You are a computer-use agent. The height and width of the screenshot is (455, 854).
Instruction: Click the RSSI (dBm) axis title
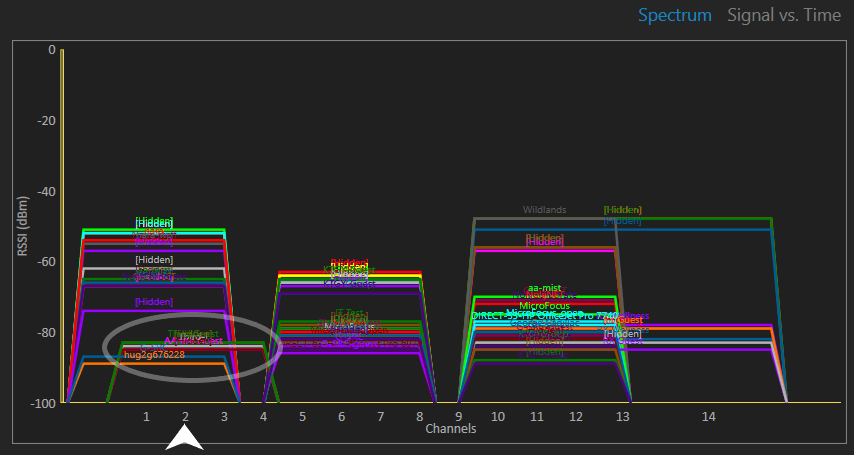(22, 226)
